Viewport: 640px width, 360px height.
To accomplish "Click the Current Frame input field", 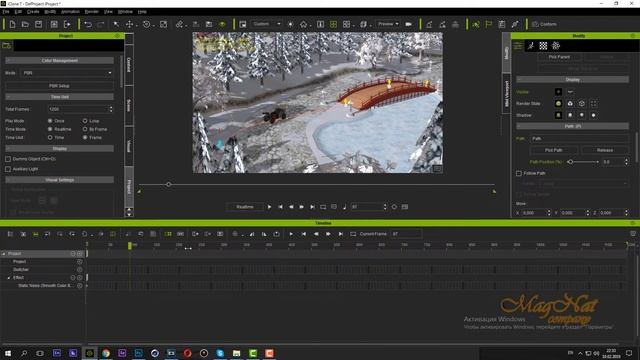I will click(406, 234).
